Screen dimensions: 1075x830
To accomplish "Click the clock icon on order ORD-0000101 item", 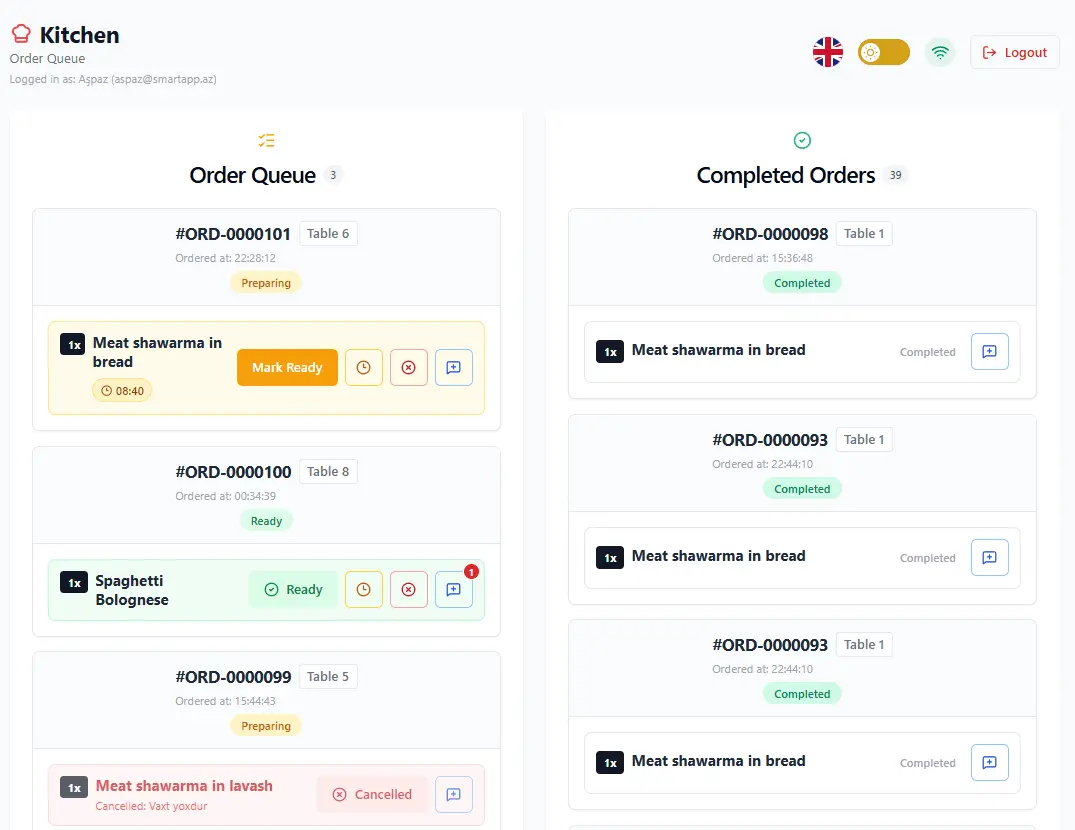I will pos(363,367).
